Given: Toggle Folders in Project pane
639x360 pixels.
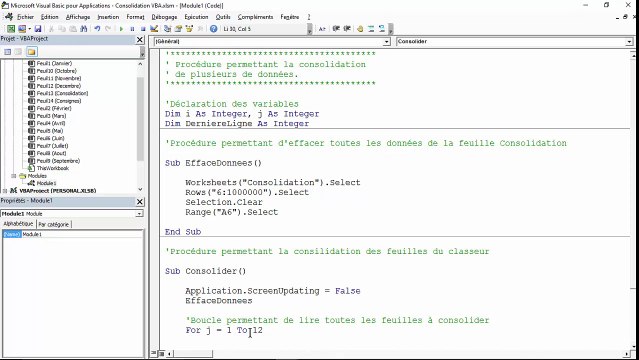Looking at the screenshot, I should (x=32, y=52).
